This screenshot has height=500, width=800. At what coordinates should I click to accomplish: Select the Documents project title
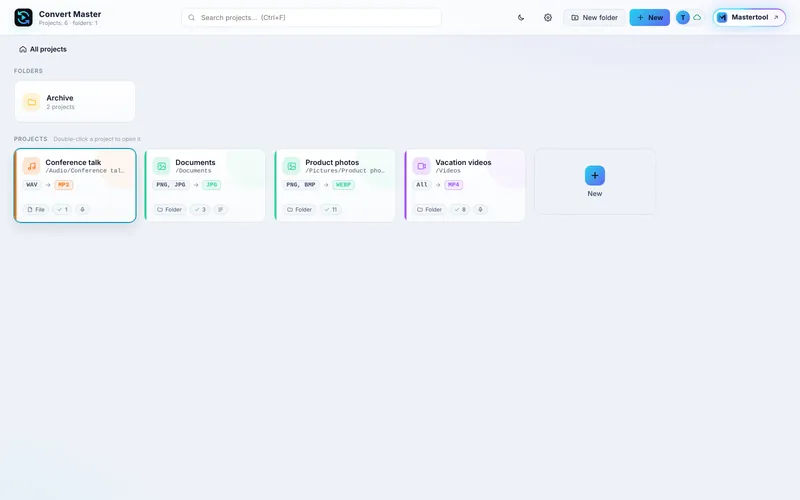pyautogui.click(x=195, y=162)
